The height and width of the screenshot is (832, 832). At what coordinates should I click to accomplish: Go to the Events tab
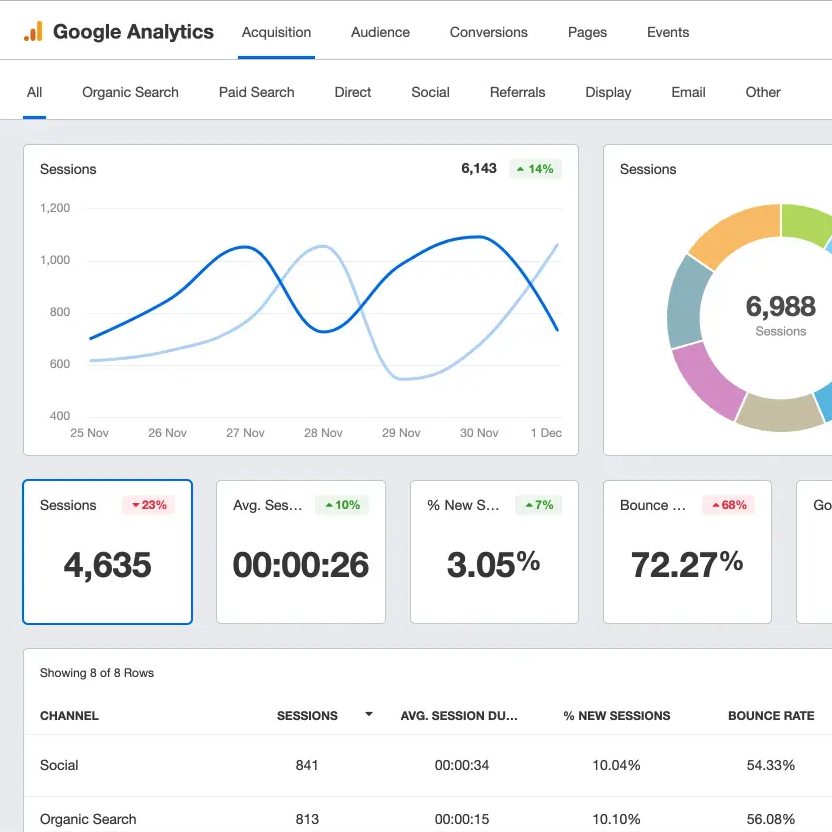(667, 32)
